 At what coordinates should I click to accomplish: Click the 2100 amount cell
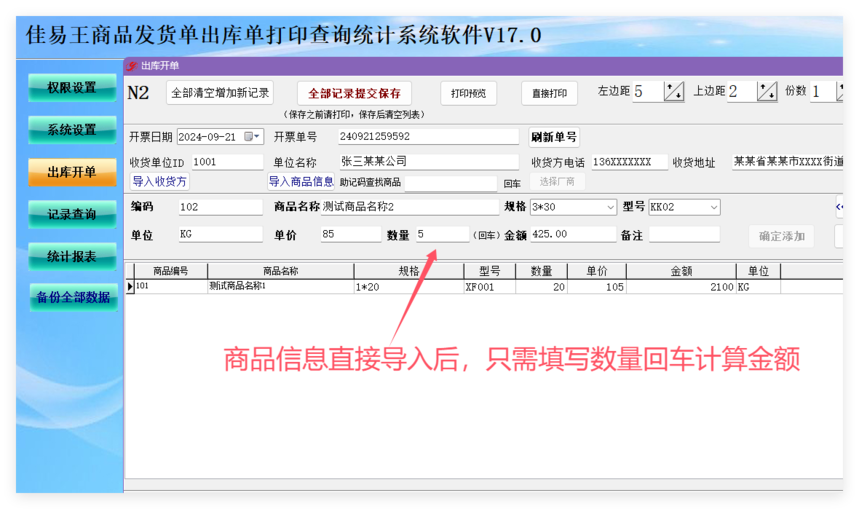click(x=681, y=287)
